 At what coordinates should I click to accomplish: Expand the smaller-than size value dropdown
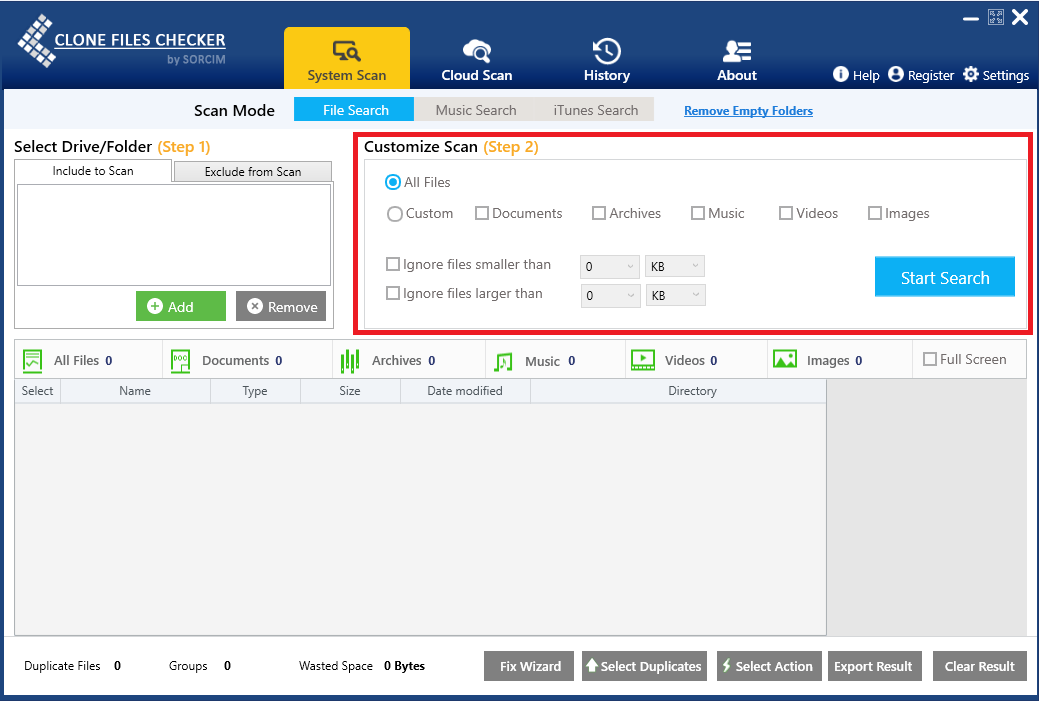click(610, 267)
